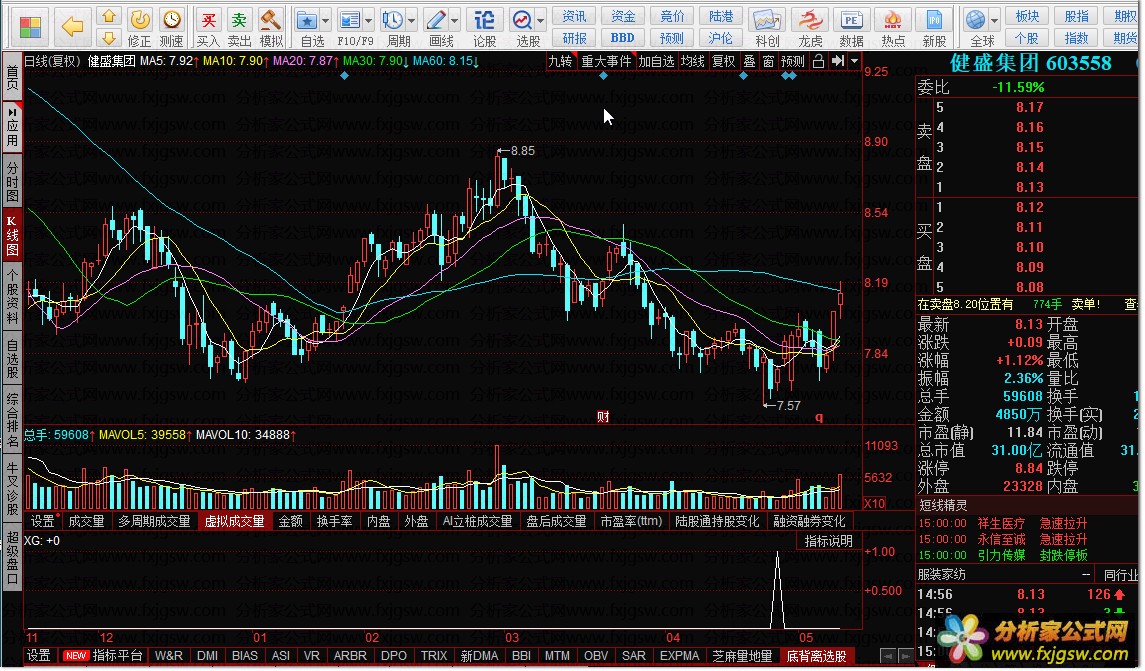Click the 设置 tab of volume panel
The image size is (1145, 671).
42,521
